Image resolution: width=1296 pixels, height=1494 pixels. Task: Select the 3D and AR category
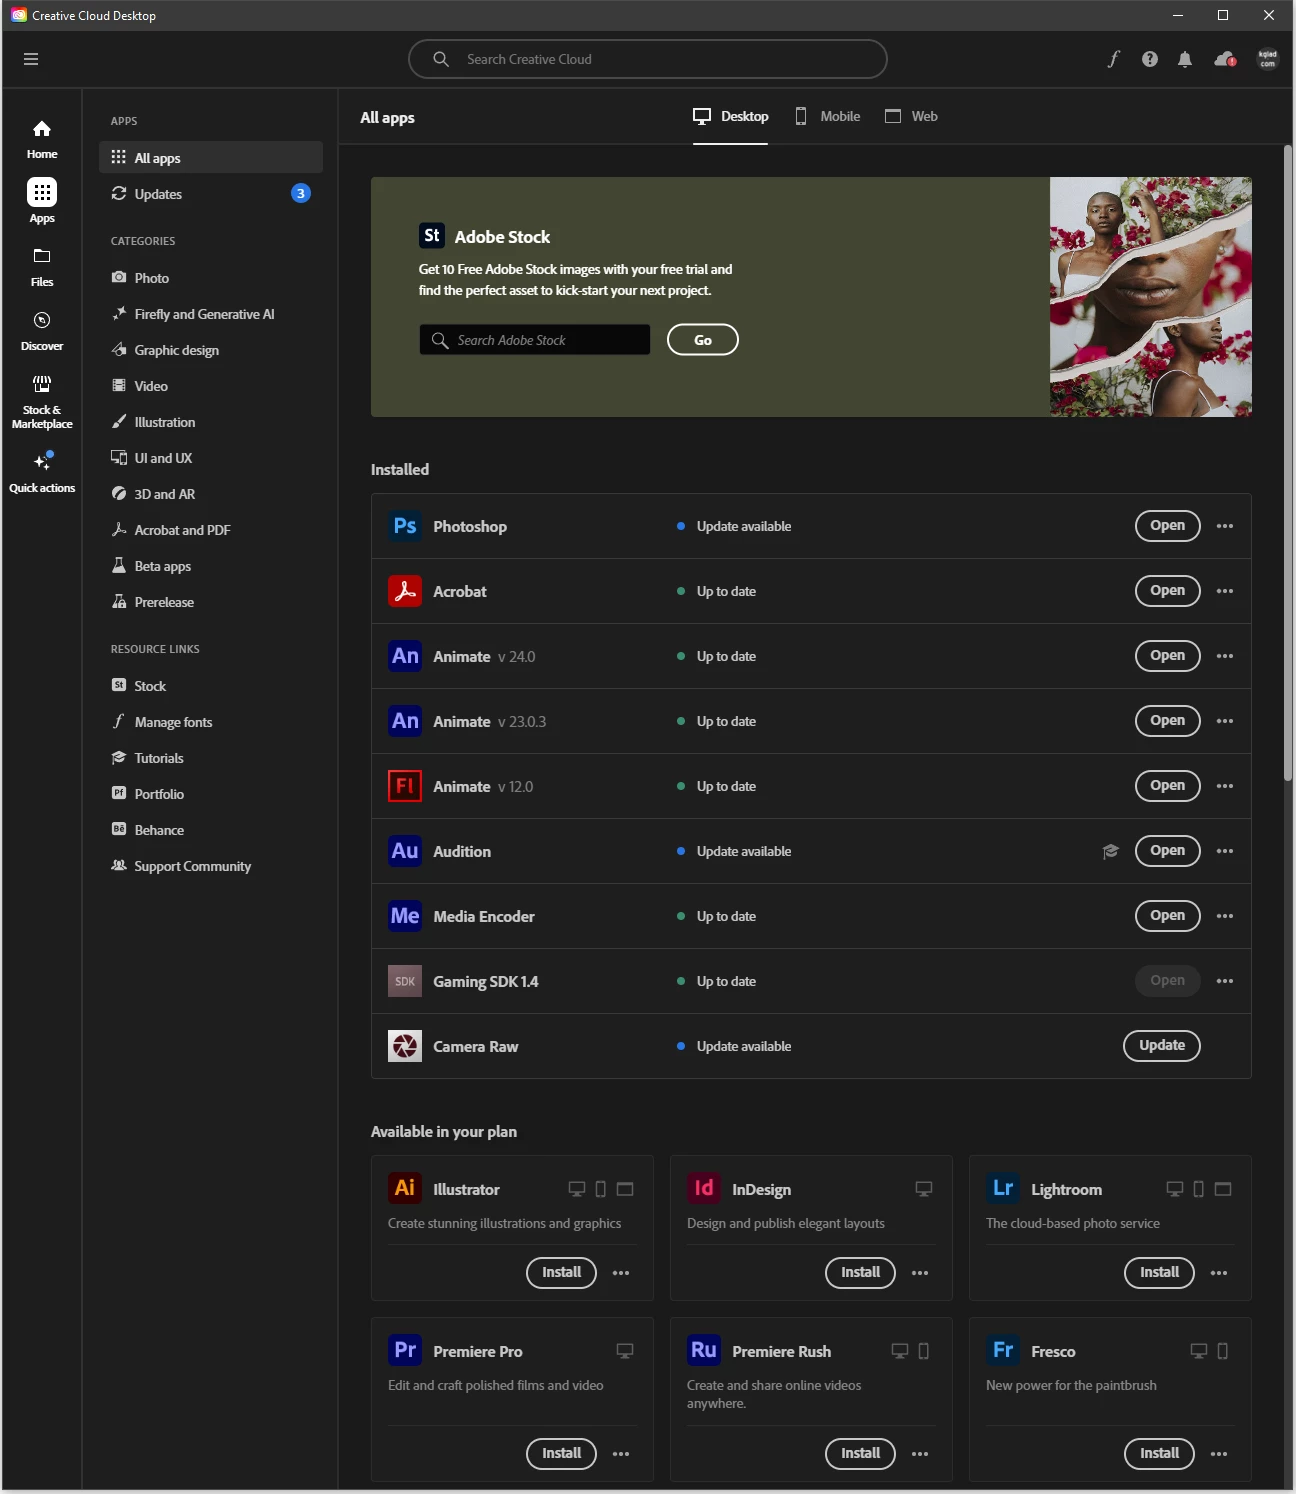211,493
